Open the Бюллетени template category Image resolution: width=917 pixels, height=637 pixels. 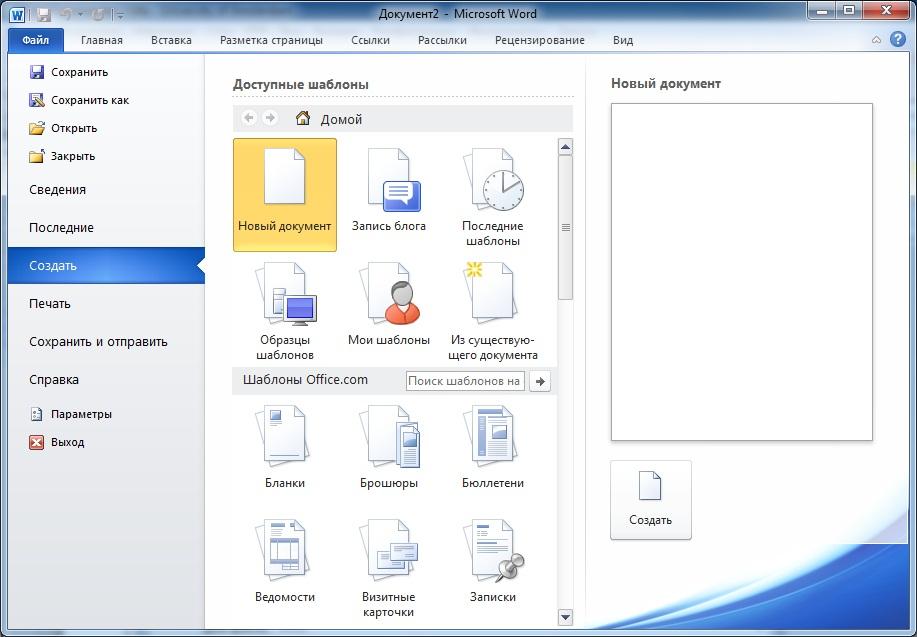click(x=492, y=447)
